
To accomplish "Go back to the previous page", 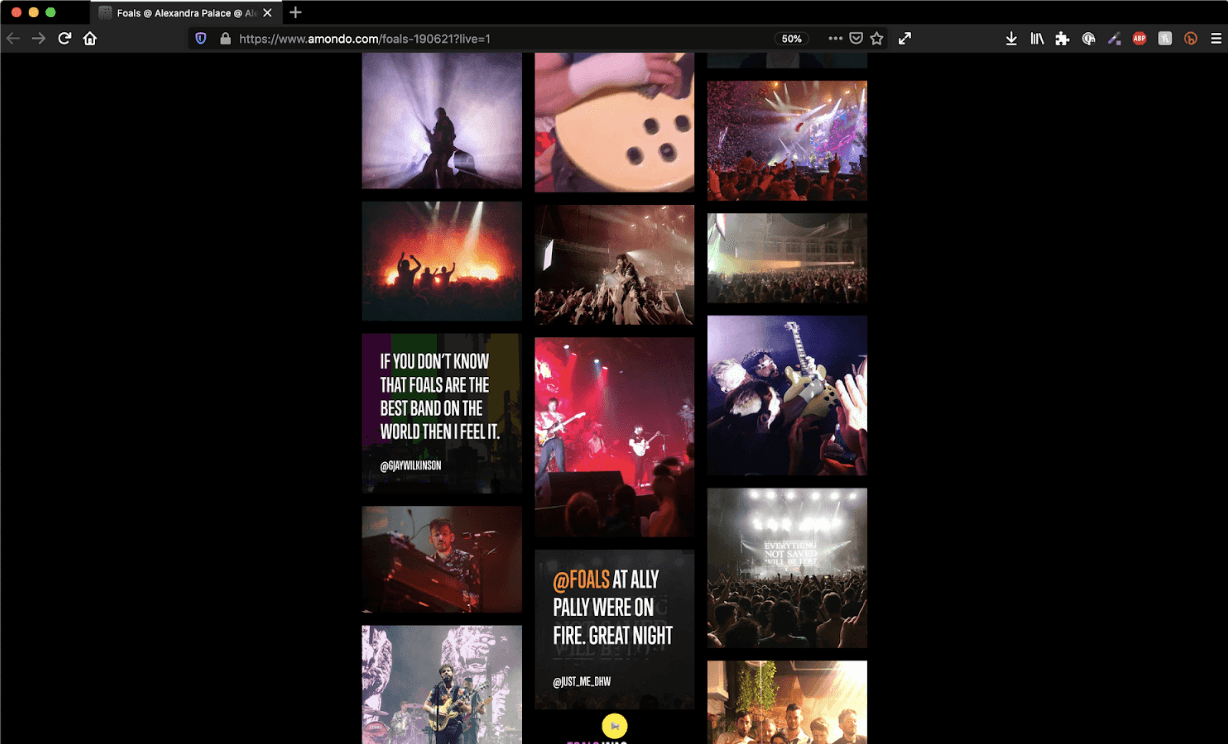I will 13,38.
